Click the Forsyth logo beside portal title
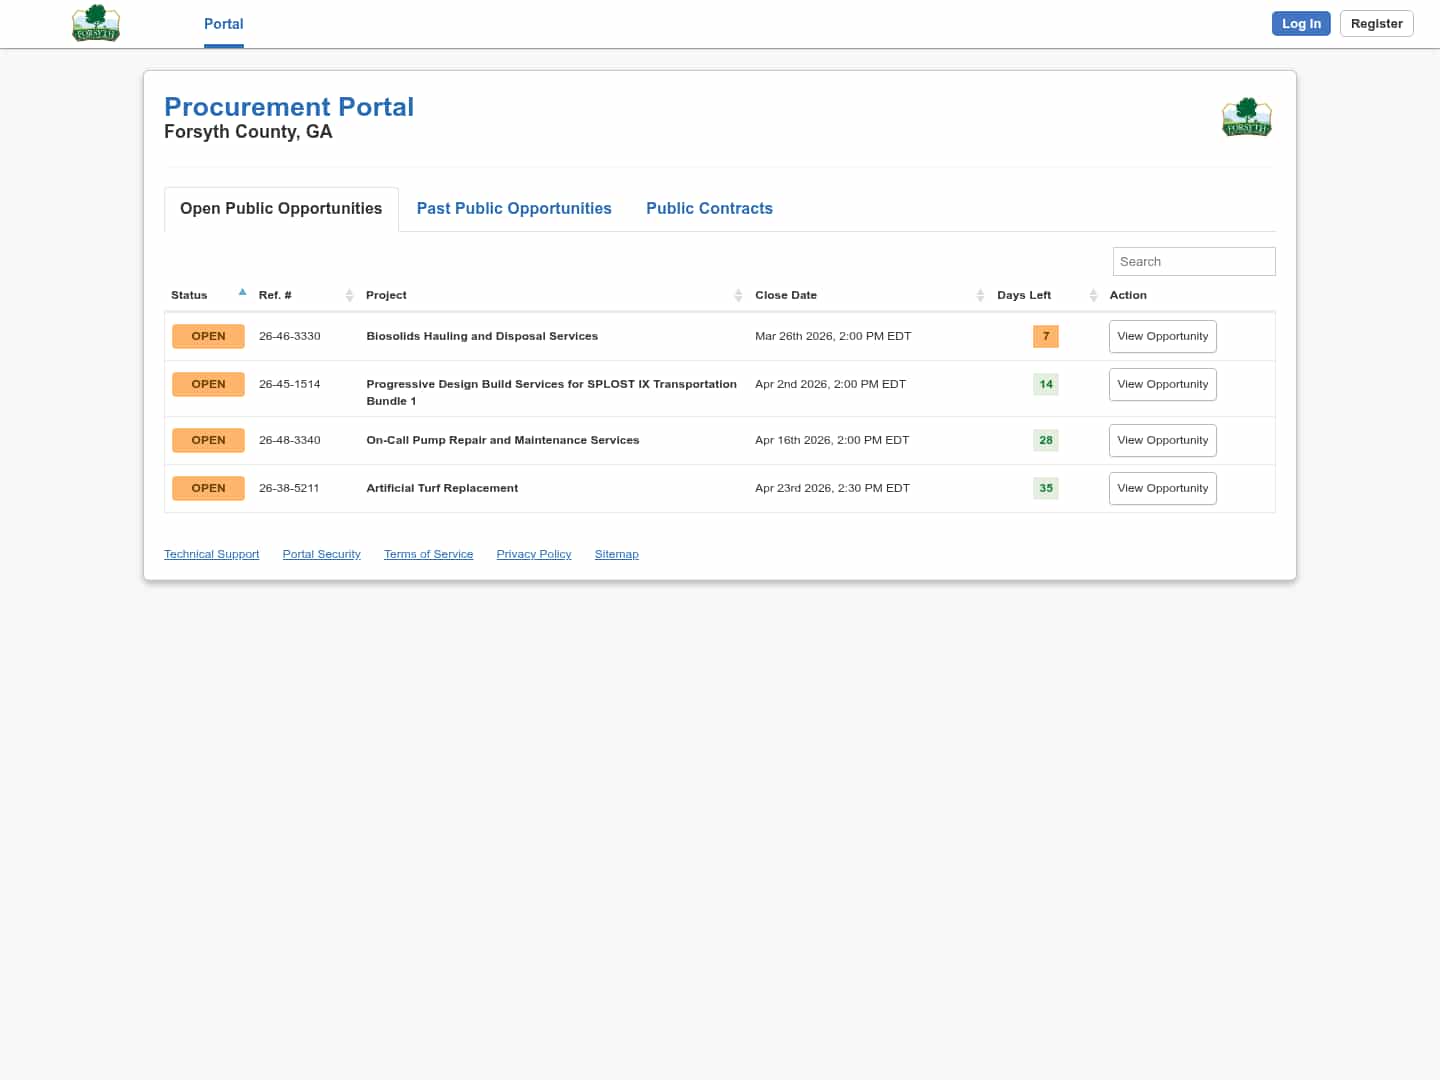The width and height of the screenshot is (1440, 1080). click(x=1246, y=117)
